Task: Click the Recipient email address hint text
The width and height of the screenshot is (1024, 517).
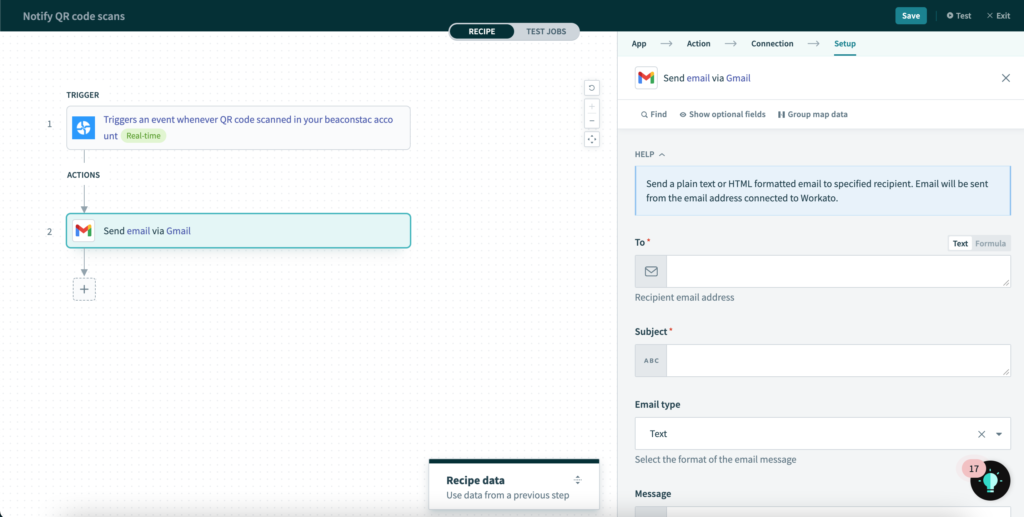Action: (x=684, y=297)
